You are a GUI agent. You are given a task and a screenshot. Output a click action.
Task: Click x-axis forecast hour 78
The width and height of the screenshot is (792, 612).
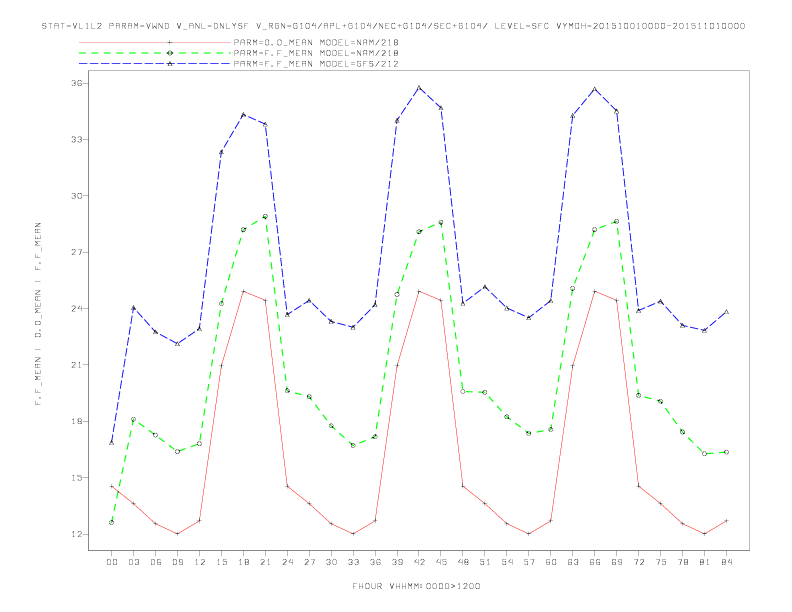682,562
